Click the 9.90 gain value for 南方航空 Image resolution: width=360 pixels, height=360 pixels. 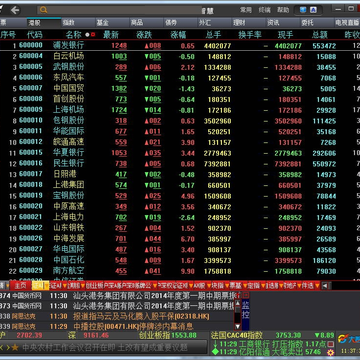click(x=188, y=271)
